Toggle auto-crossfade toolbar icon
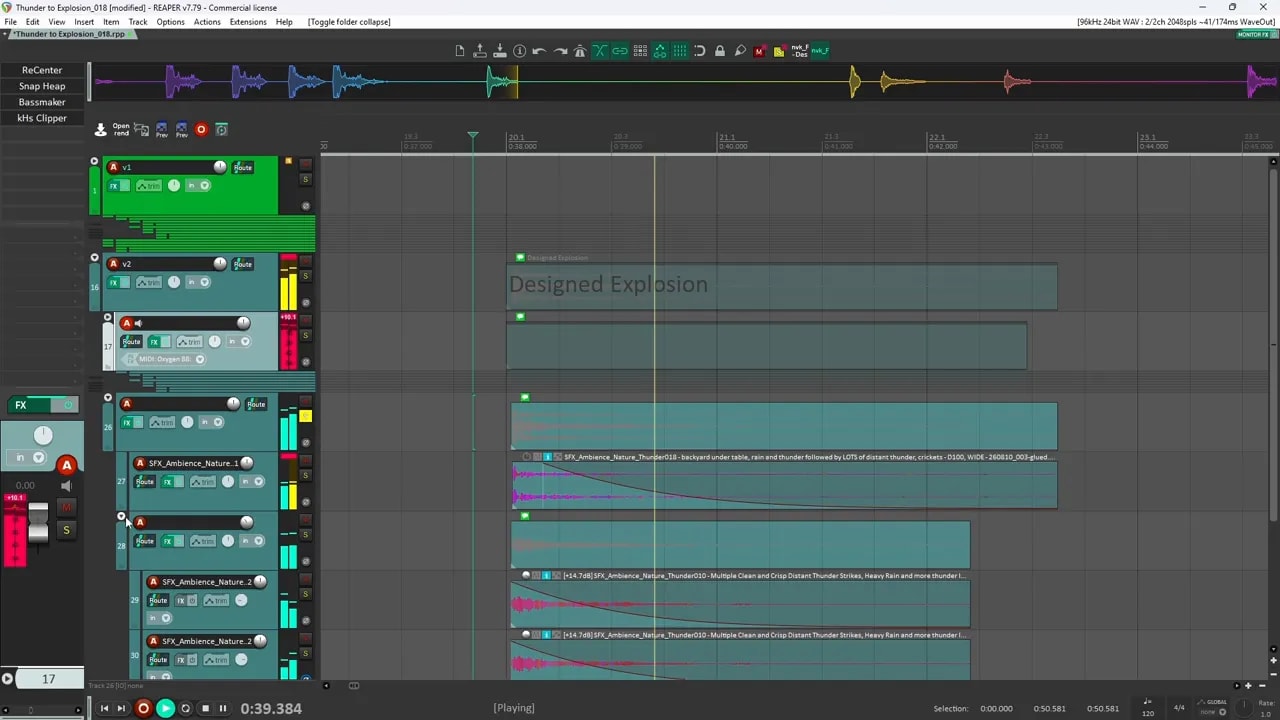The width and height of the screenshot is (1280, 720). point(600,51)
